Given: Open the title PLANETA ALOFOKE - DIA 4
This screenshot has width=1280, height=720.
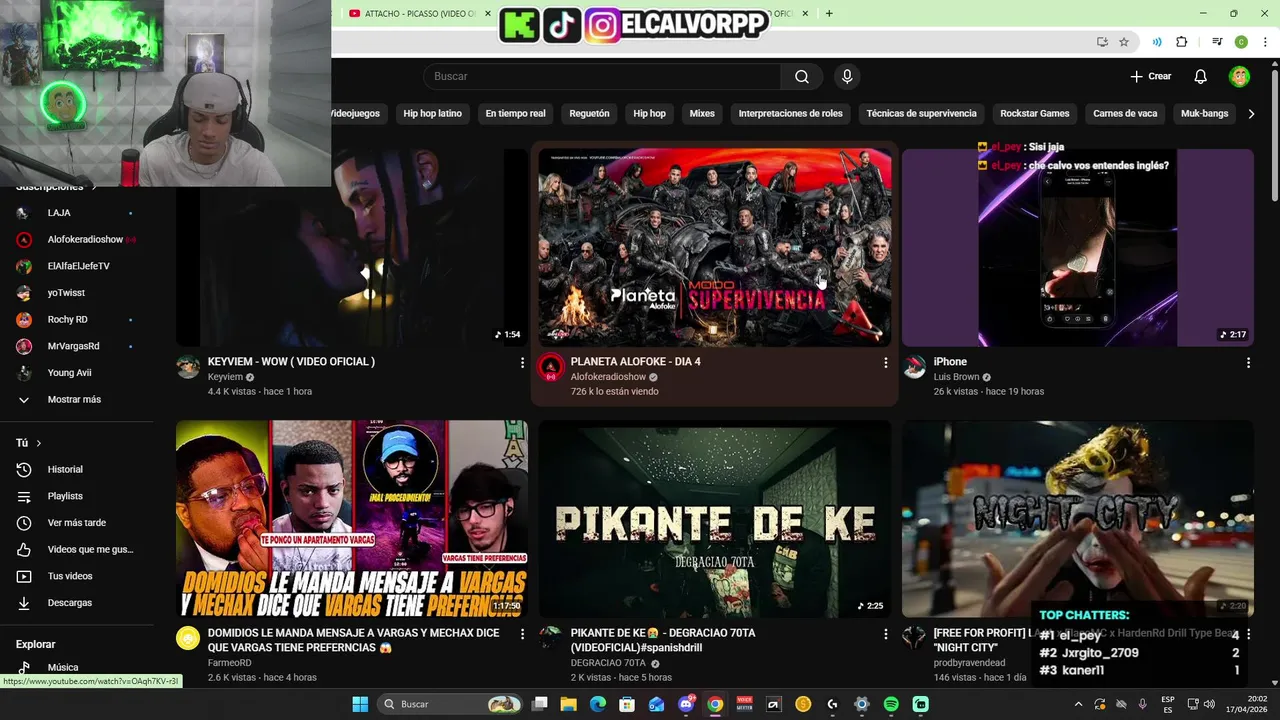Looking at the screenshot, I should tap(635, 362).
